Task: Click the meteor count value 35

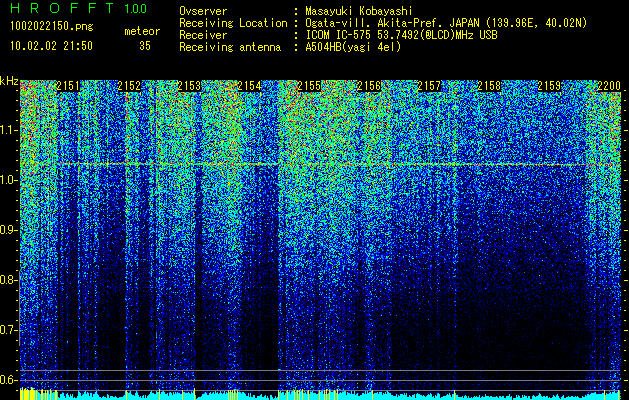Action: (x=145, y=46)
